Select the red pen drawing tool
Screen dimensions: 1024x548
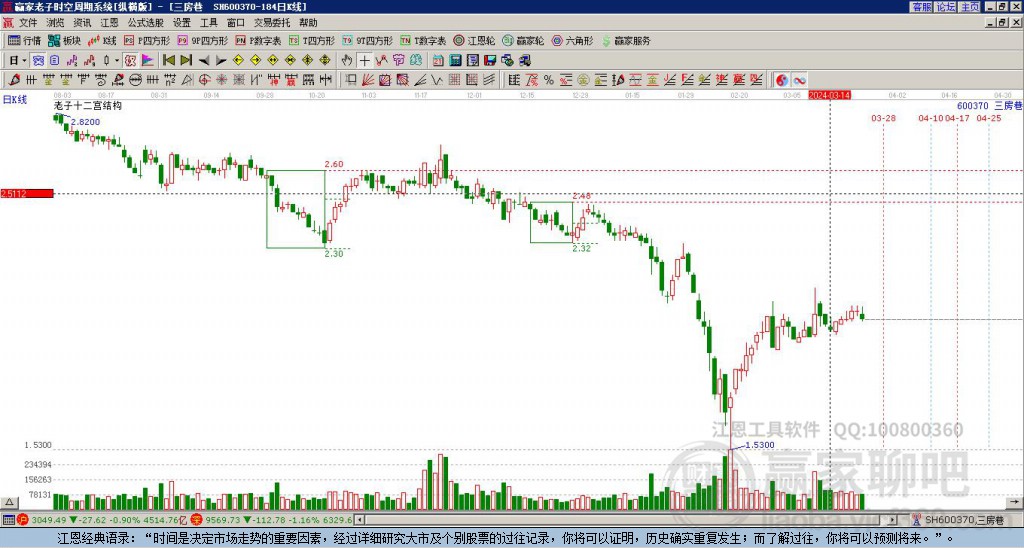14,80
